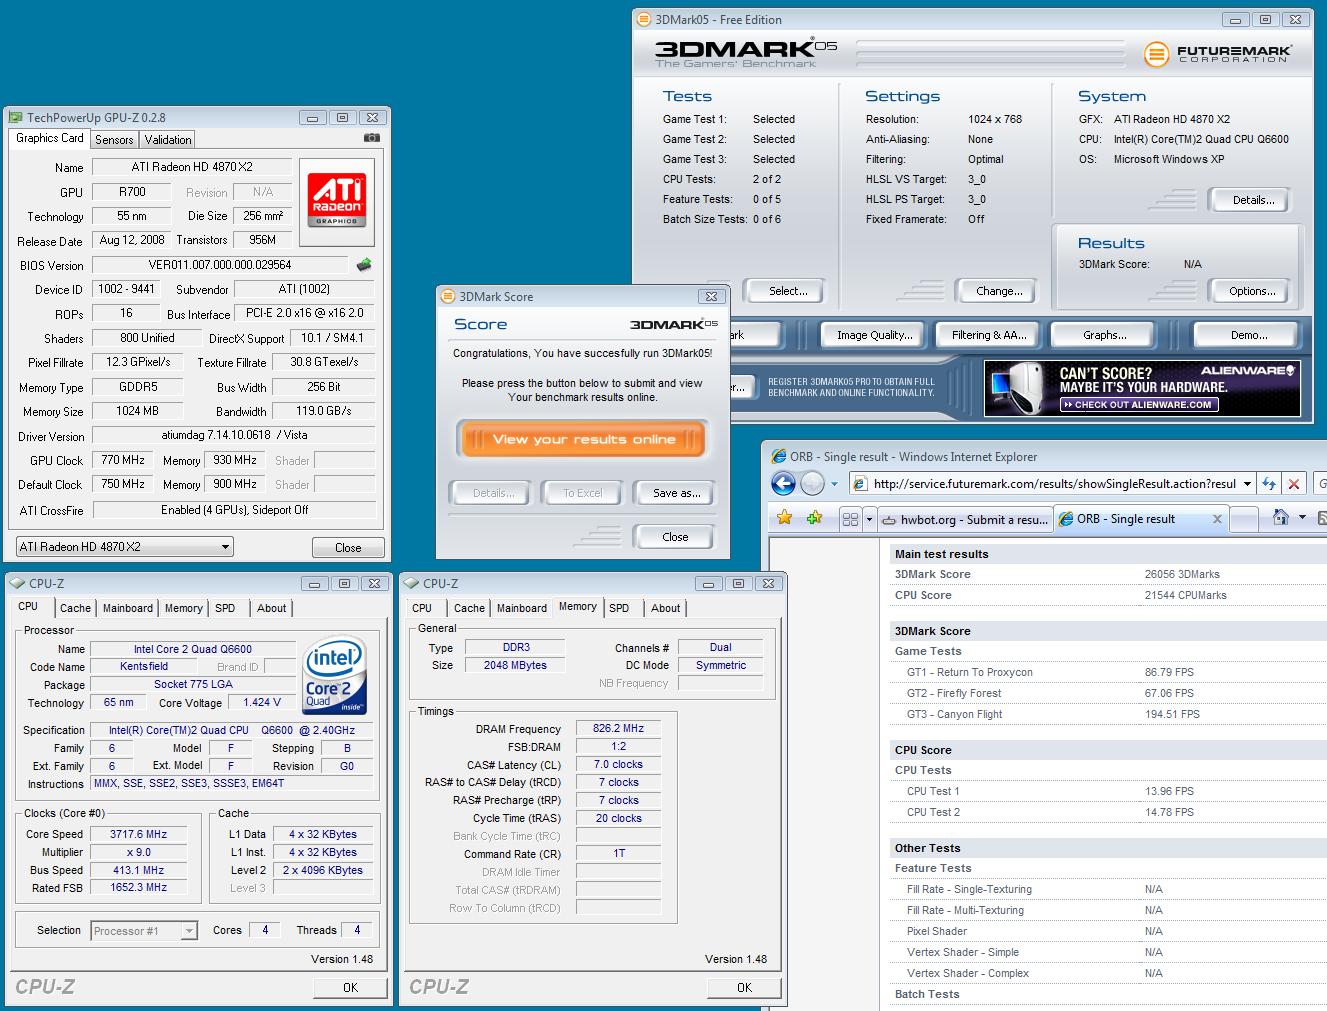Screen dimensions: 1327x1011
Task: Click the GPU Clock 770 MHz field
Action: 122,460
